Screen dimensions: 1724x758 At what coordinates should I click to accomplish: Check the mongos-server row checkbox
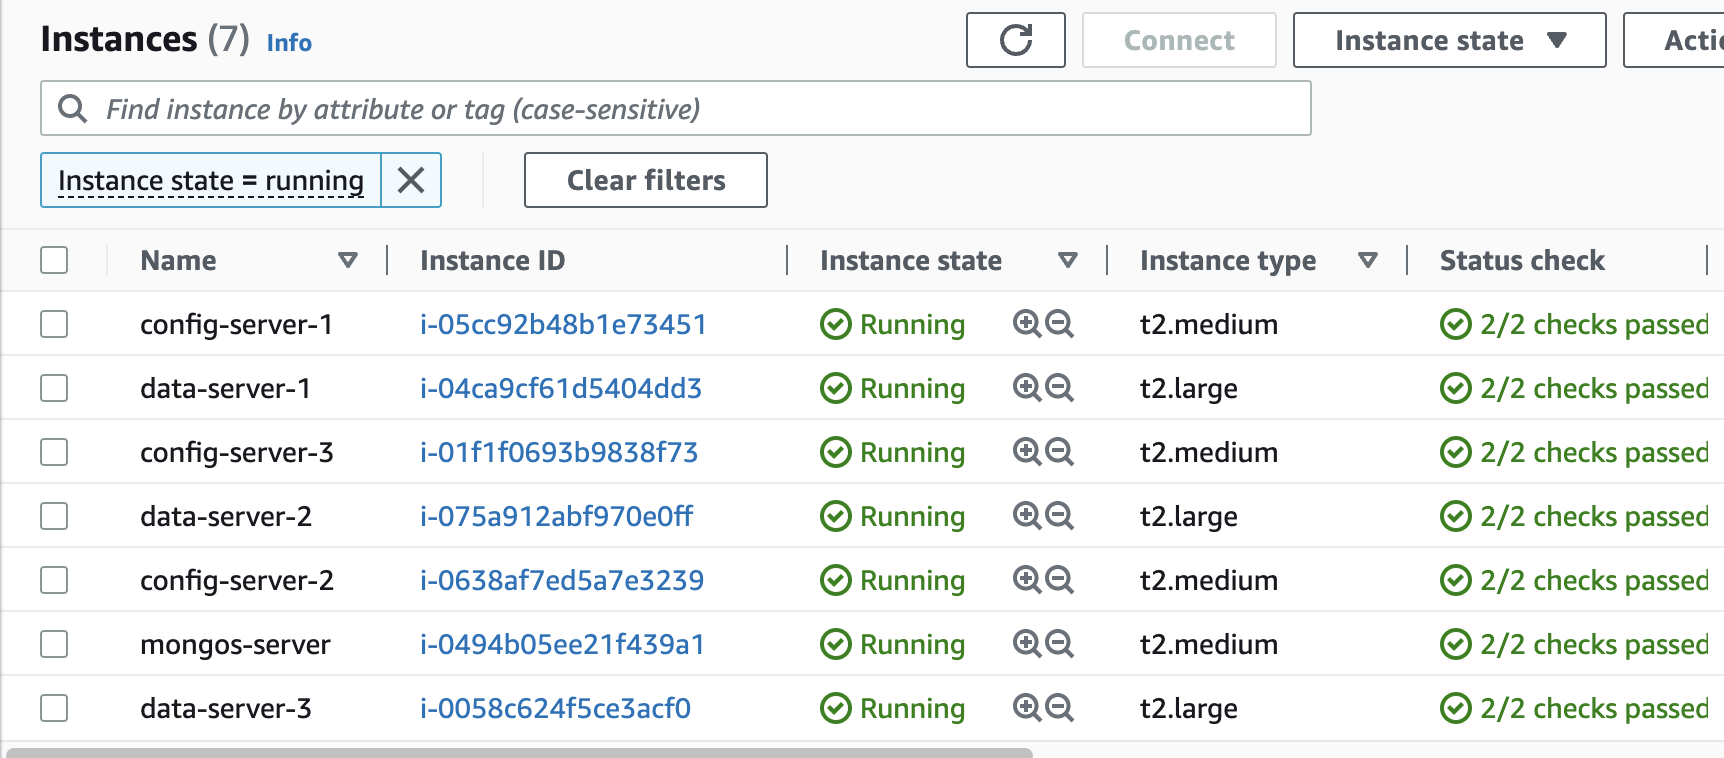click(x=54, y=644)
